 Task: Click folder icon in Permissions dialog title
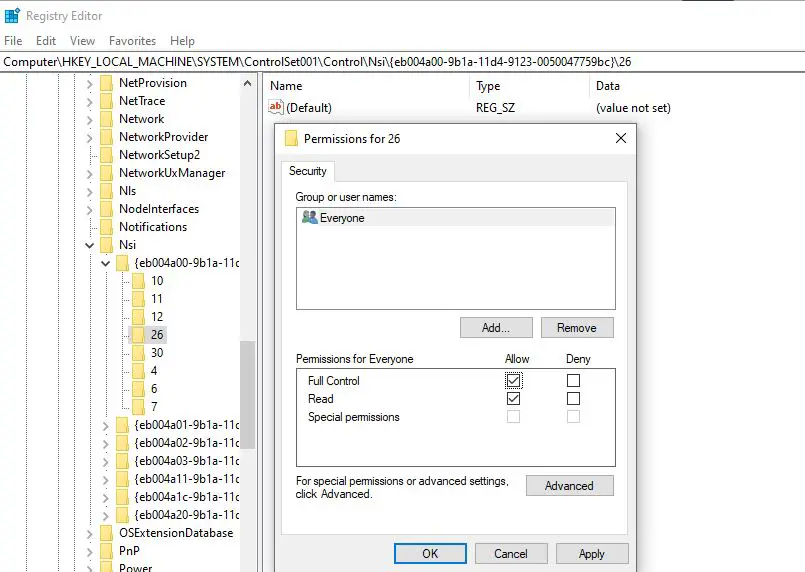click(291, 138)
